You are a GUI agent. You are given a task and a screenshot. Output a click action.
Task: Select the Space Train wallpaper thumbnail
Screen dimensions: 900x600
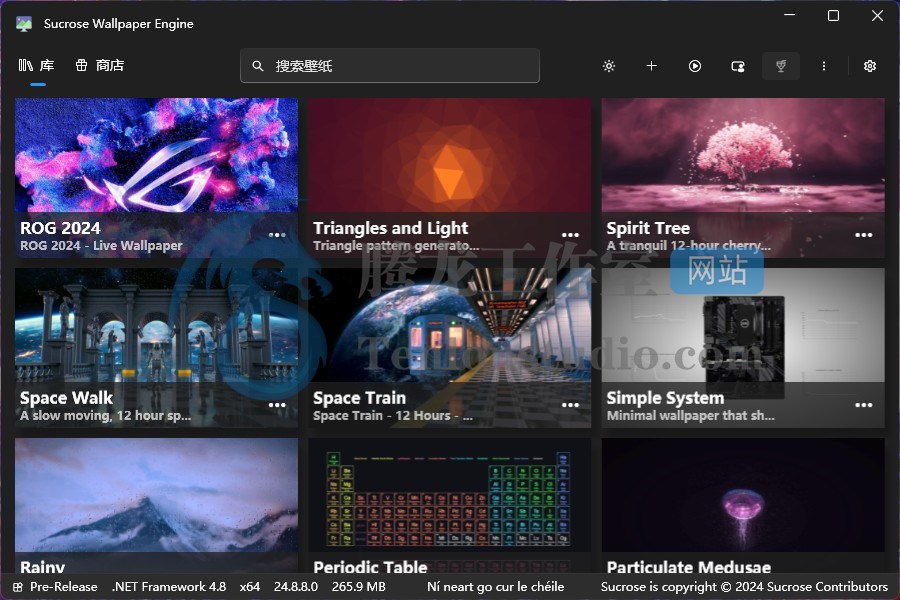coord(449,325)
